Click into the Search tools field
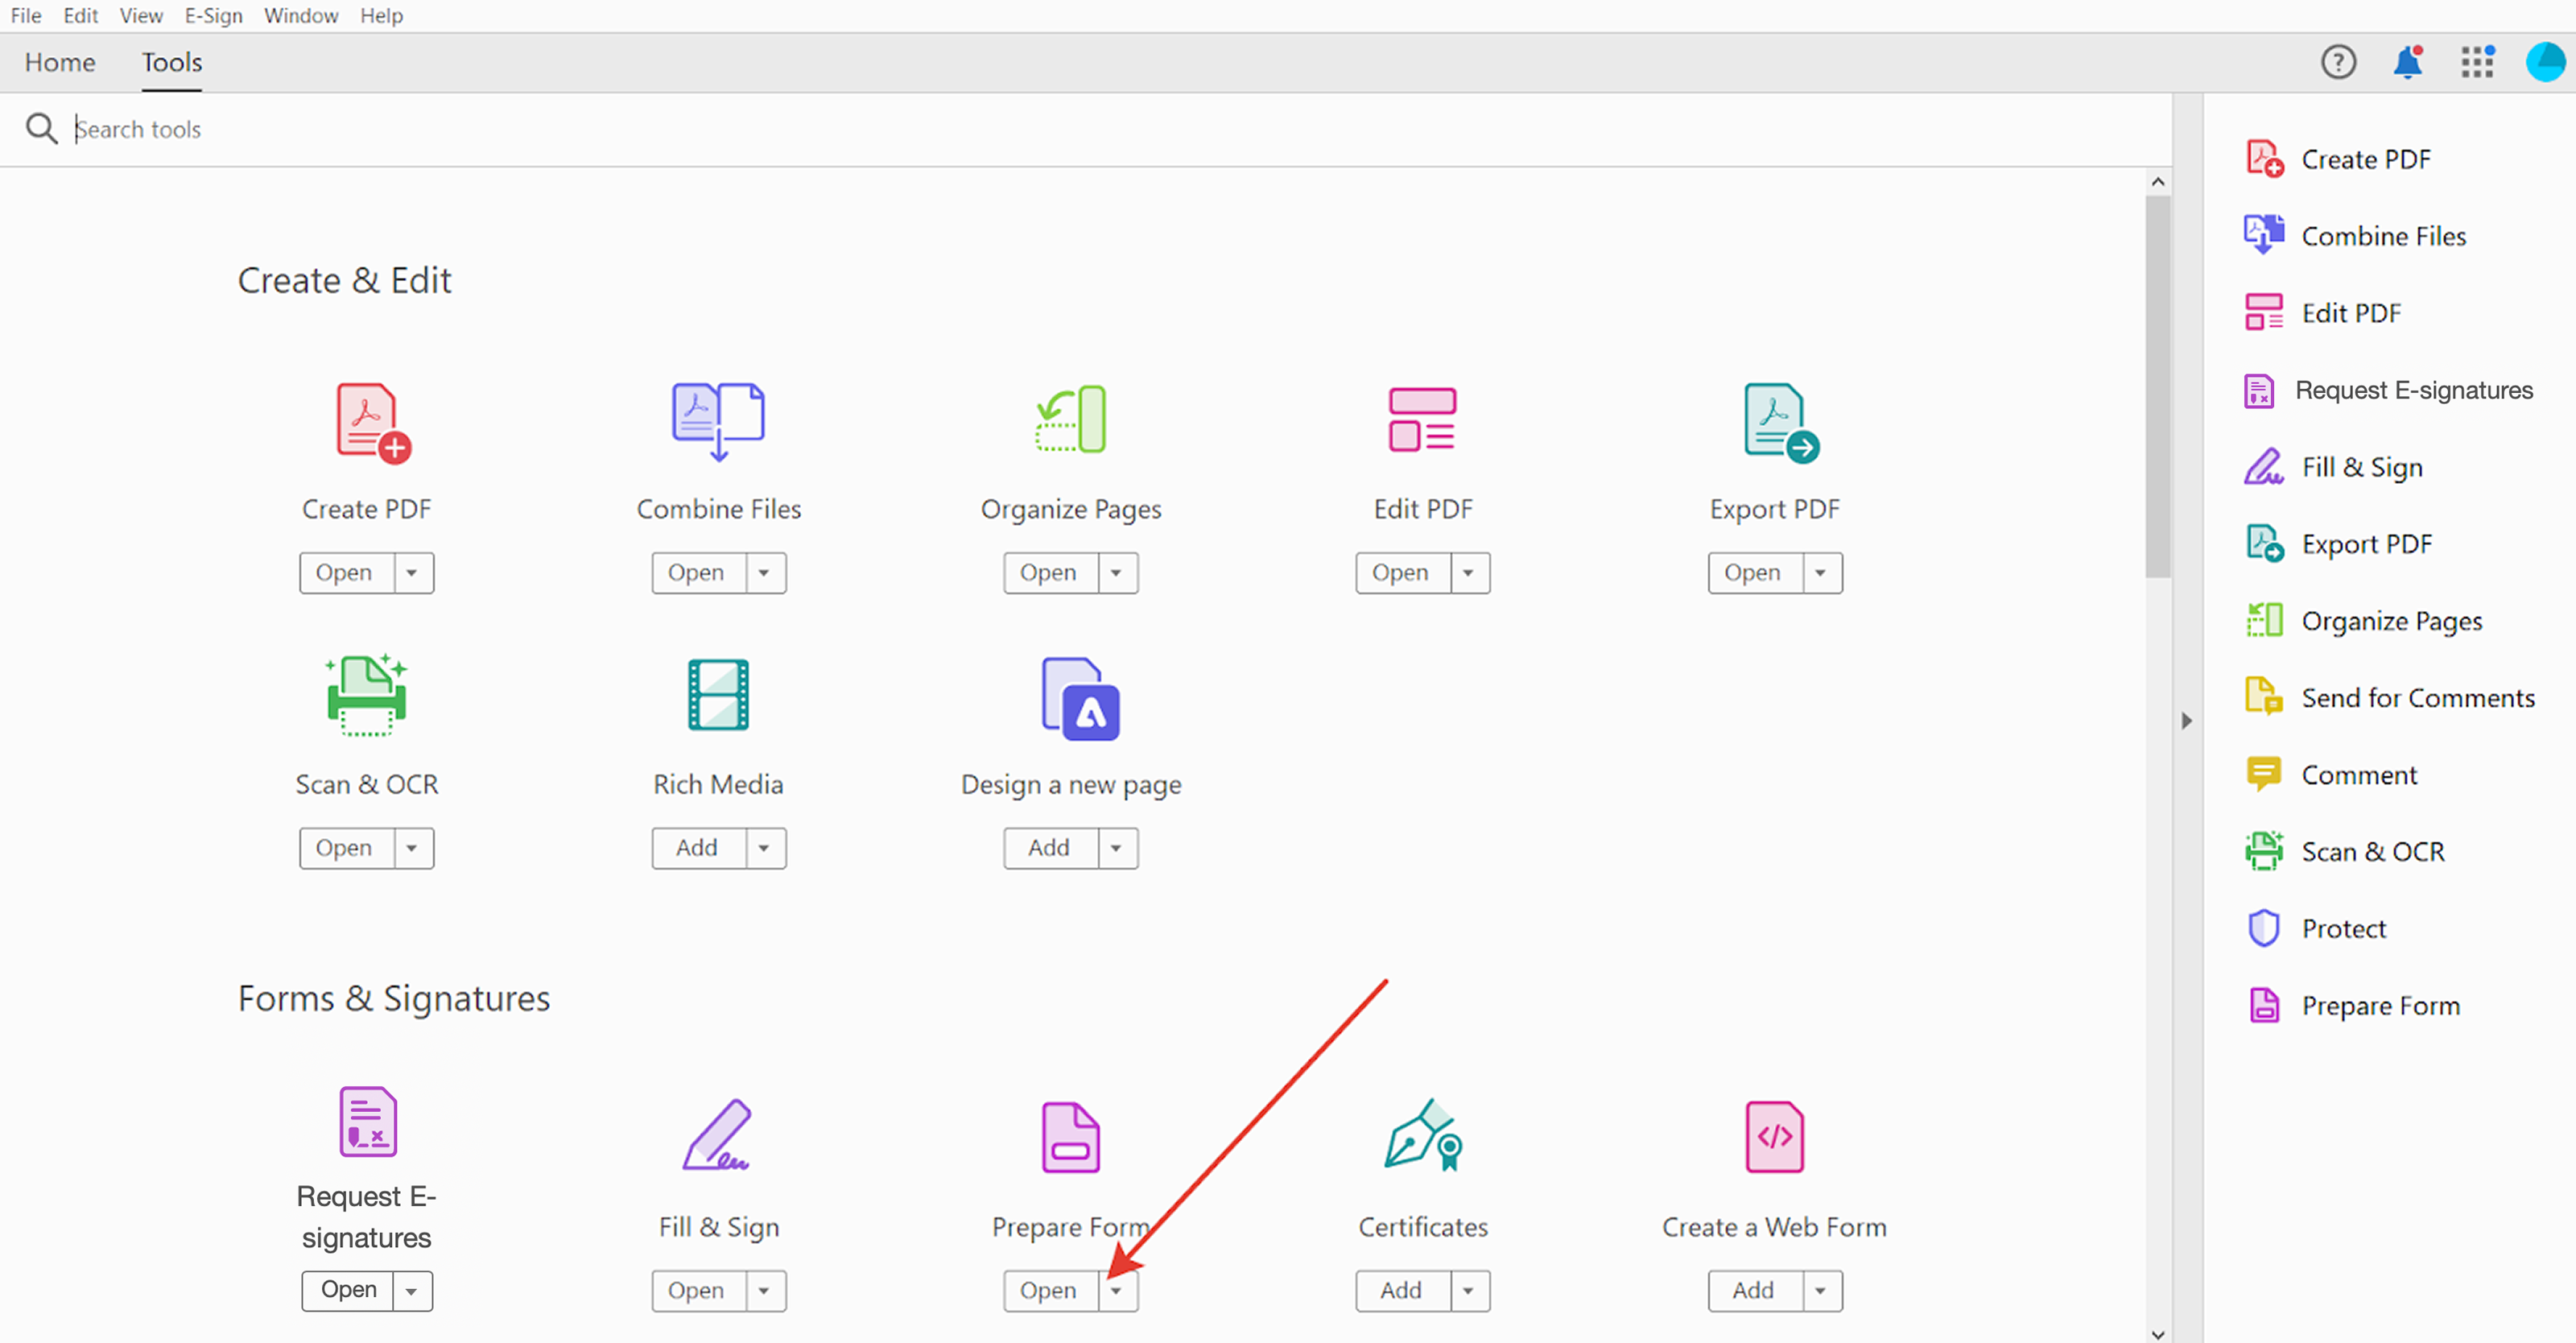The image size is (2576, 1343). click(x=600, y=130)
